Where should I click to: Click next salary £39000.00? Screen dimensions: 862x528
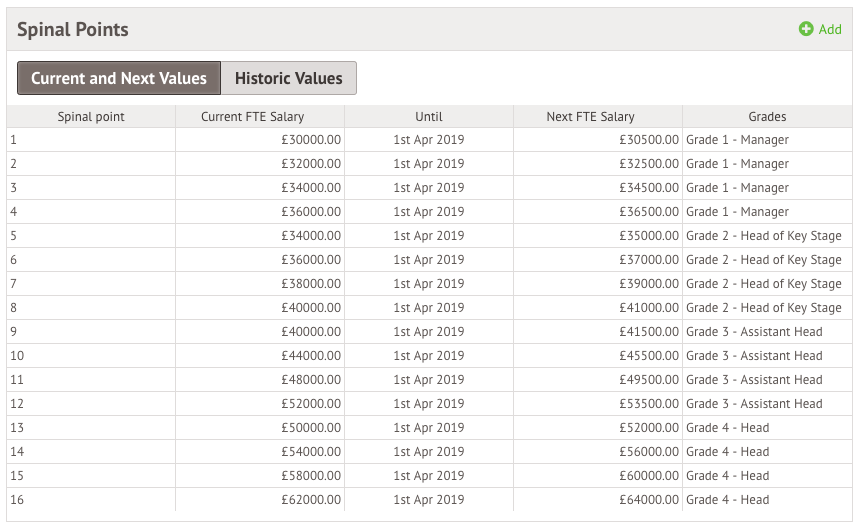(649, 284)
